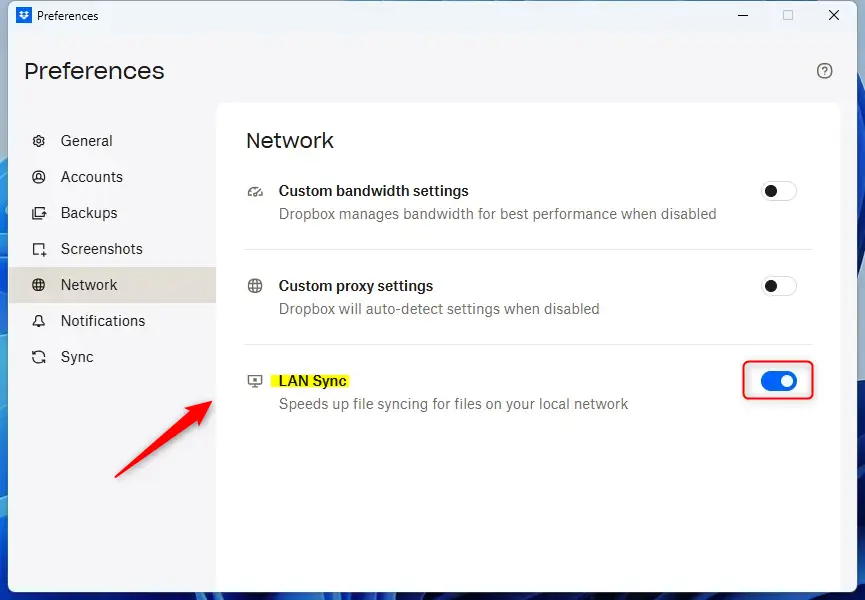Click the Notifications bell icon
The height and width of the screenshot is (600, 865).
click(x=39, y=321)
